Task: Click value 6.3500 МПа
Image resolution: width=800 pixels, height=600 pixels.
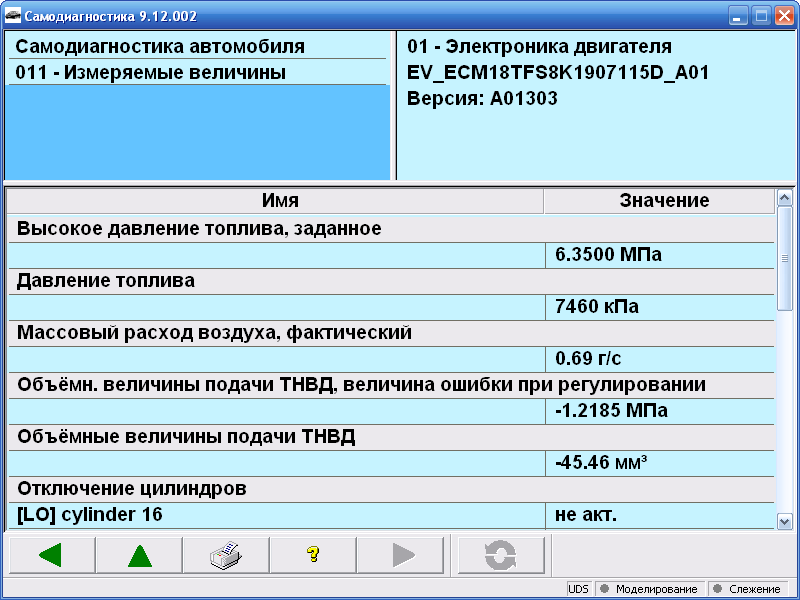Action: (x=660, y=255)
